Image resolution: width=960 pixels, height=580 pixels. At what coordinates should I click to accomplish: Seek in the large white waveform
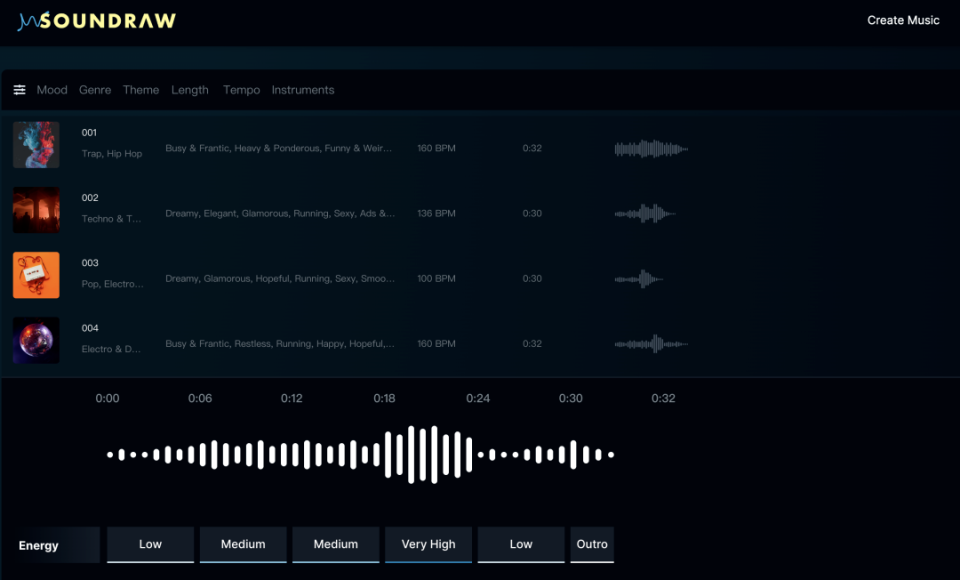[360, 455]
